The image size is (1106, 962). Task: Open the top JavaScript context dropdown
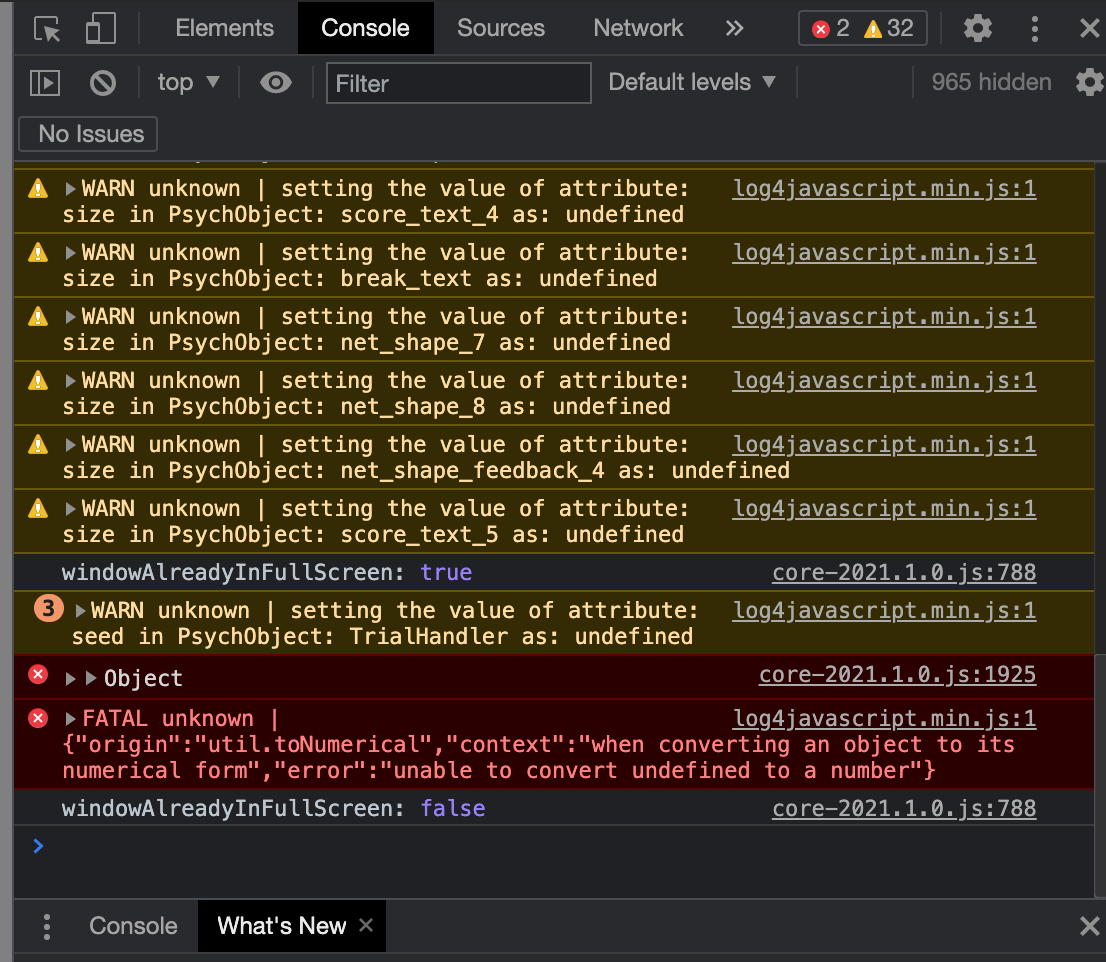[188, 83]
